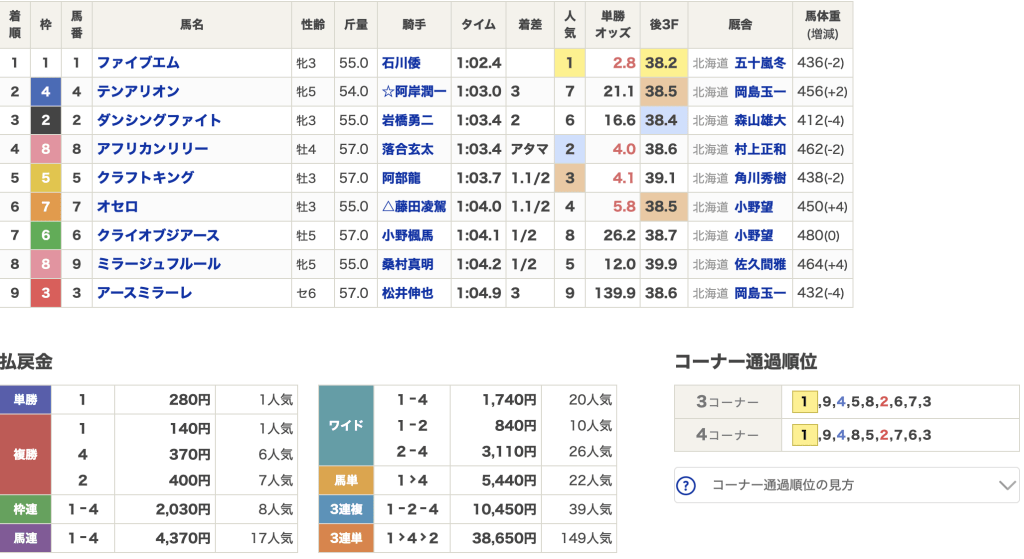Click the question mark help icon
This screenshot has width=1024, height=559.
tap(686, 486)
